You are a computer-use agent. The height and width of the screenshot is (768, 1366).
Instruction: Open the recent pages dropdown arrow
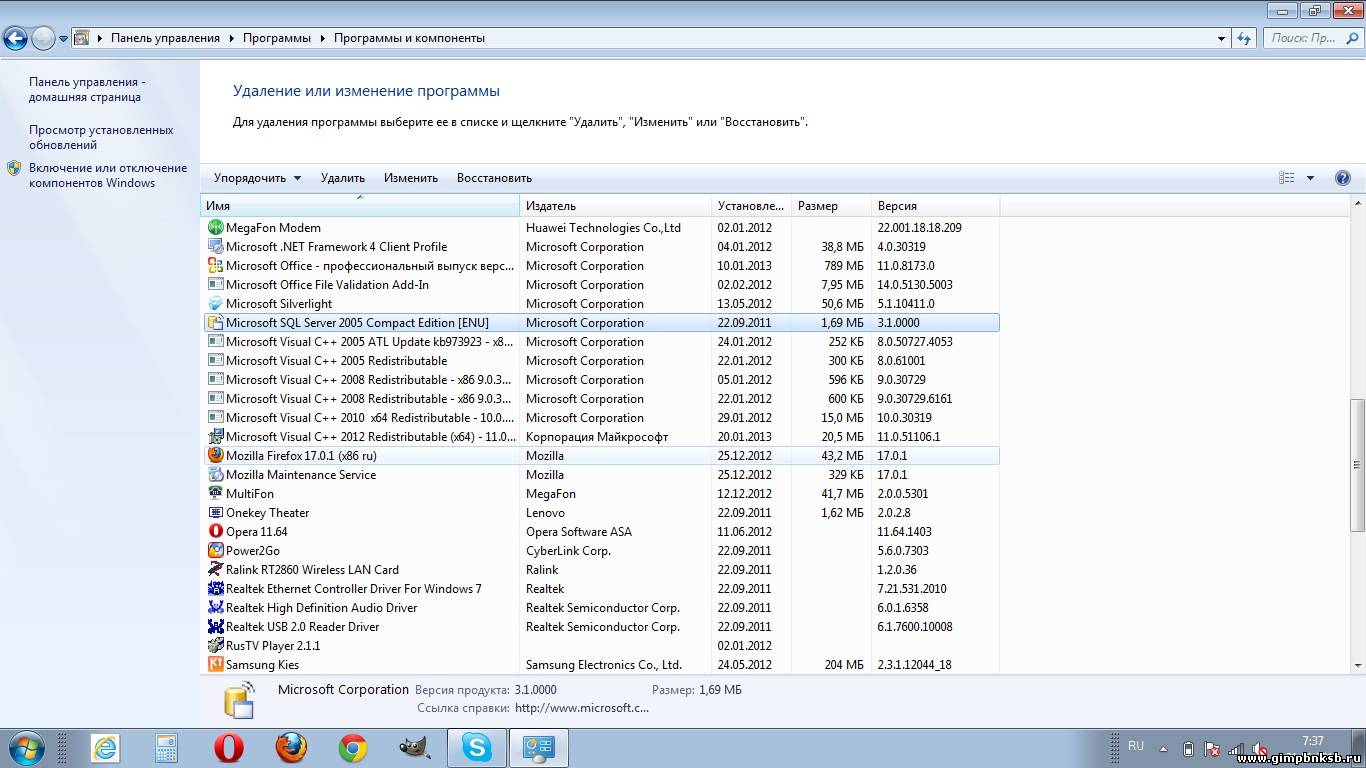click(x=63, y=38)
